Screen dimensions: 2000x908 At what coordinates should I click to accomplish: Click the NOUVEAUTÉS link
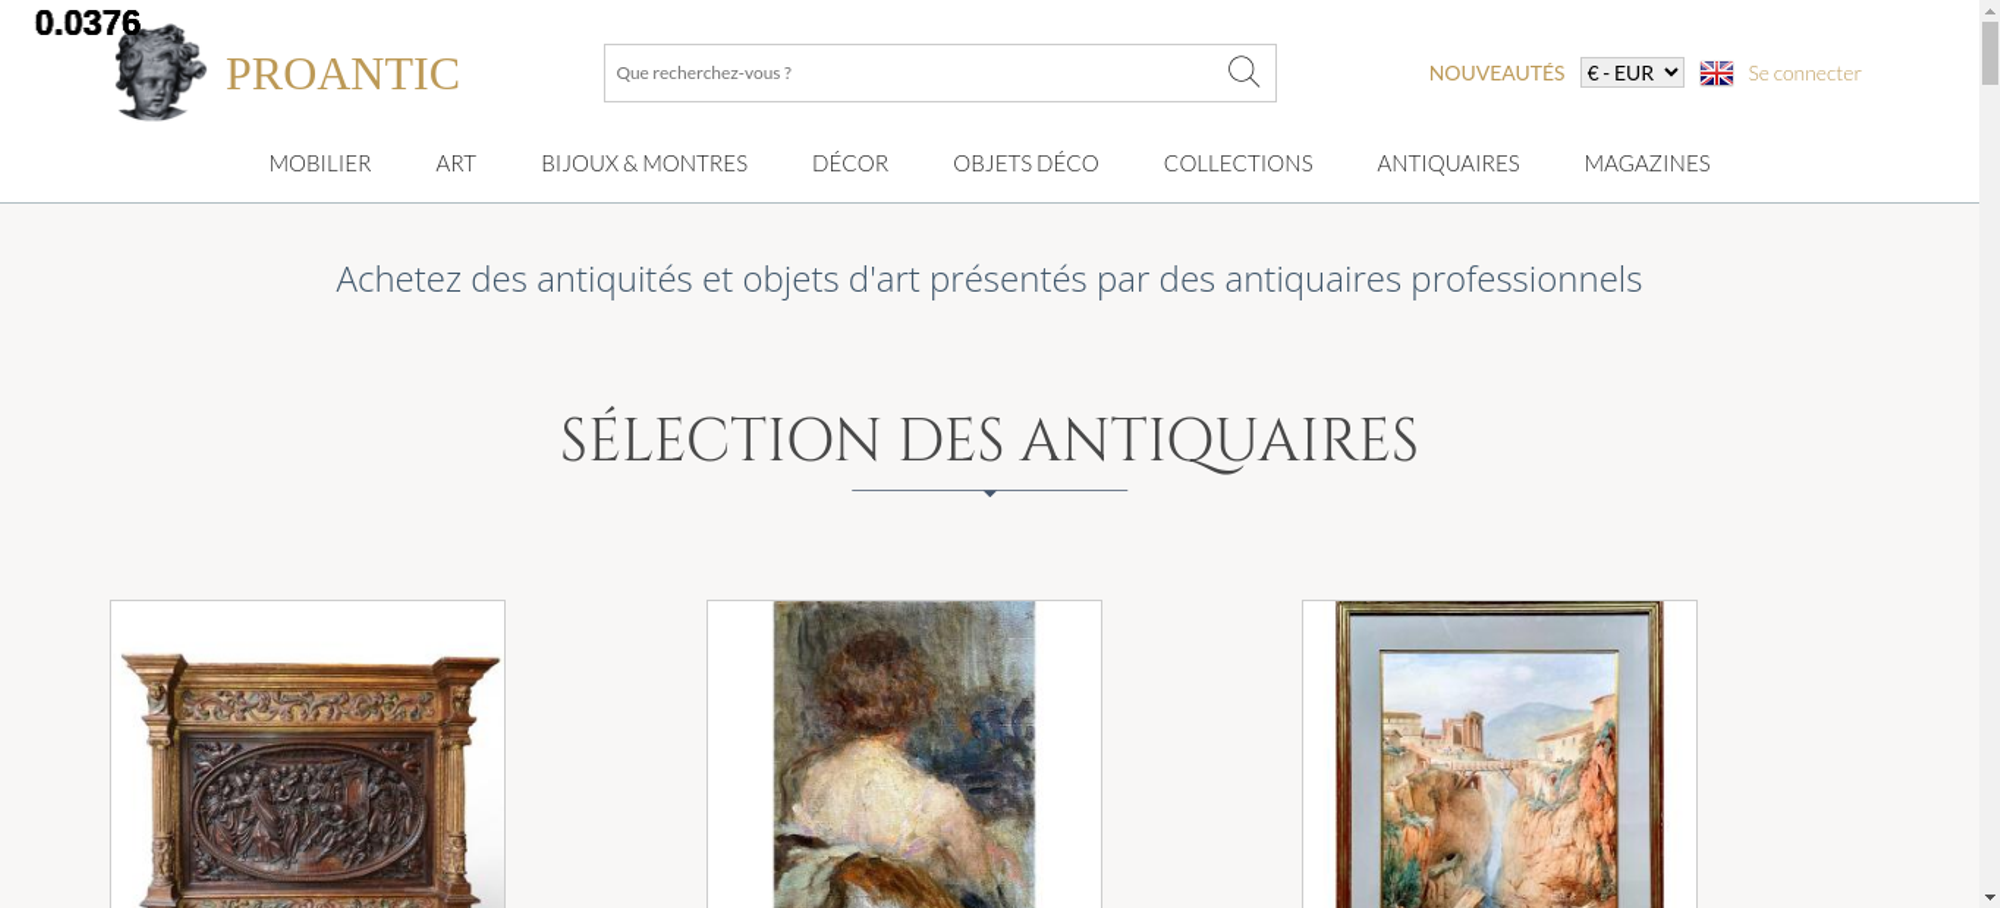(1496, 73)
